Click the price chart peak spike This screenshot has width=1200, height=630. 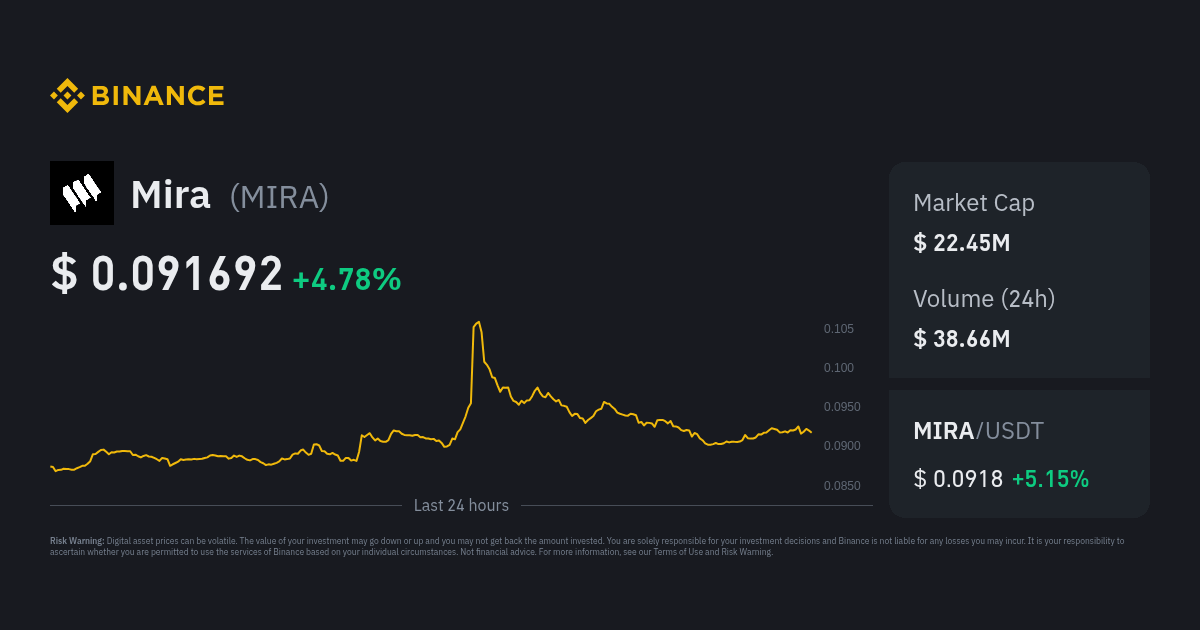point(478,324)
